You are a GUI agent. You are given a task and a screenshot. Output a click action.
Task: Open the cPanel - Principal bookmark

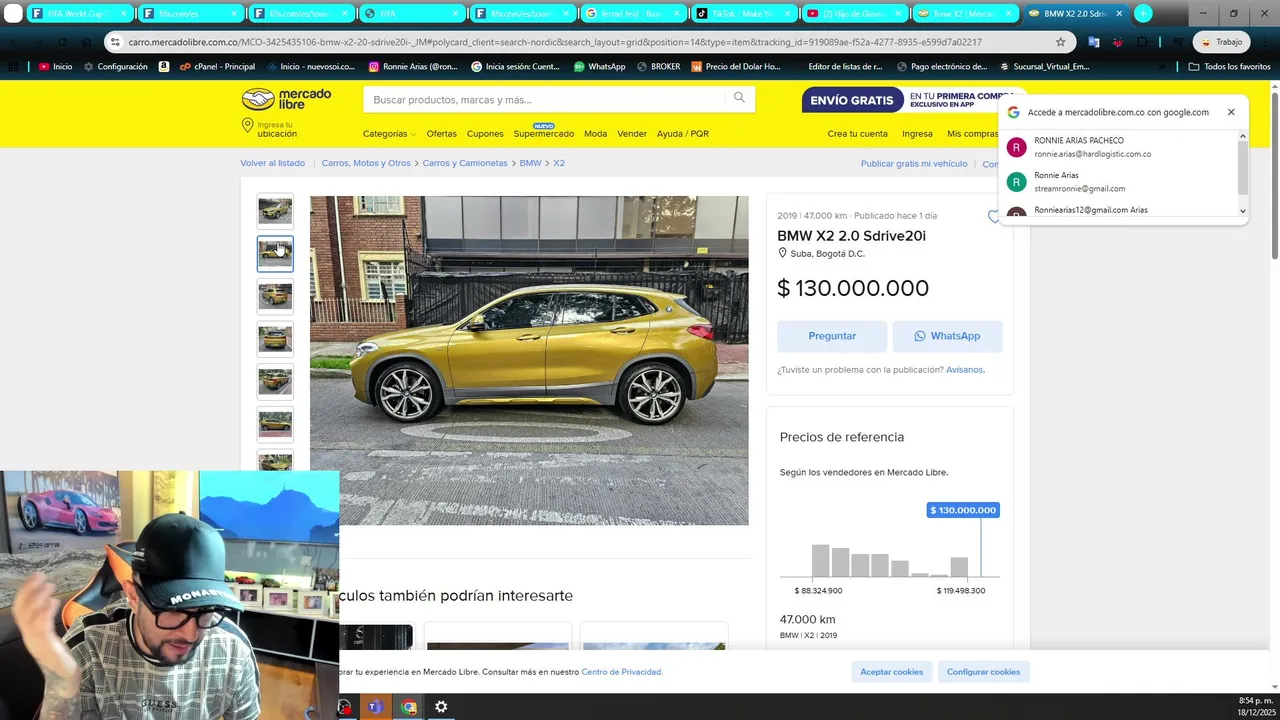(217, 67)
